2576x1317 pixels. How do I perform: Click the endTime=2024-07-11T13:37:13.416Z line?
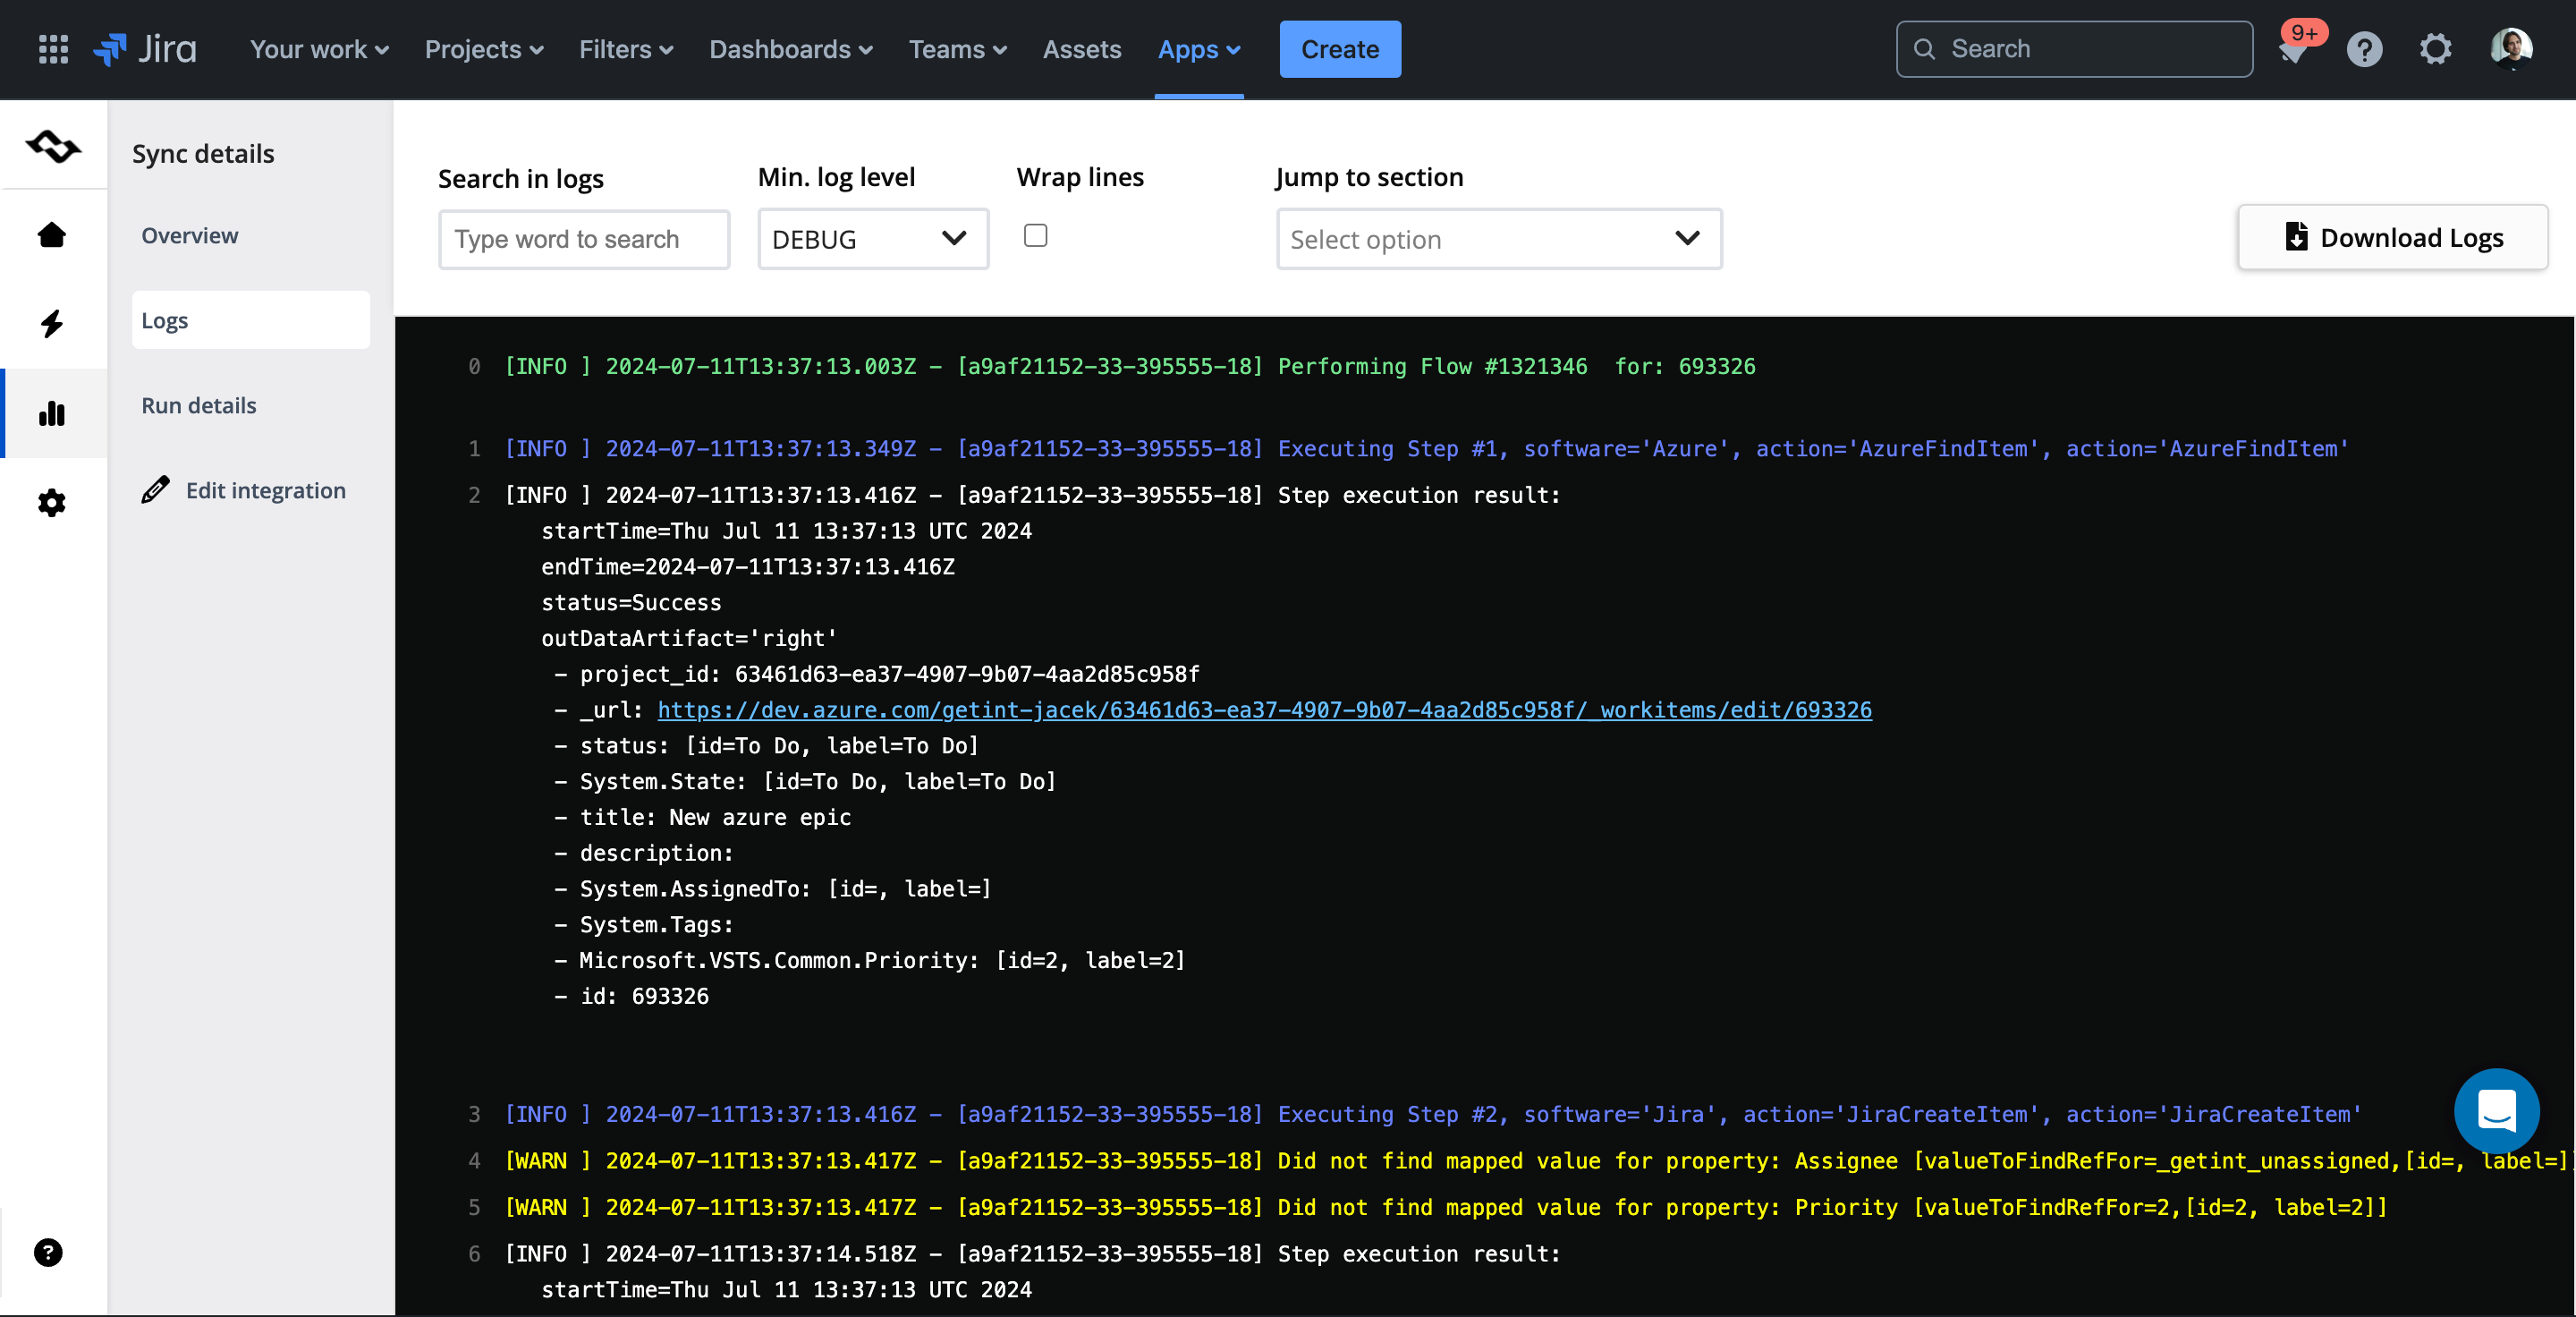pos(748,567)
